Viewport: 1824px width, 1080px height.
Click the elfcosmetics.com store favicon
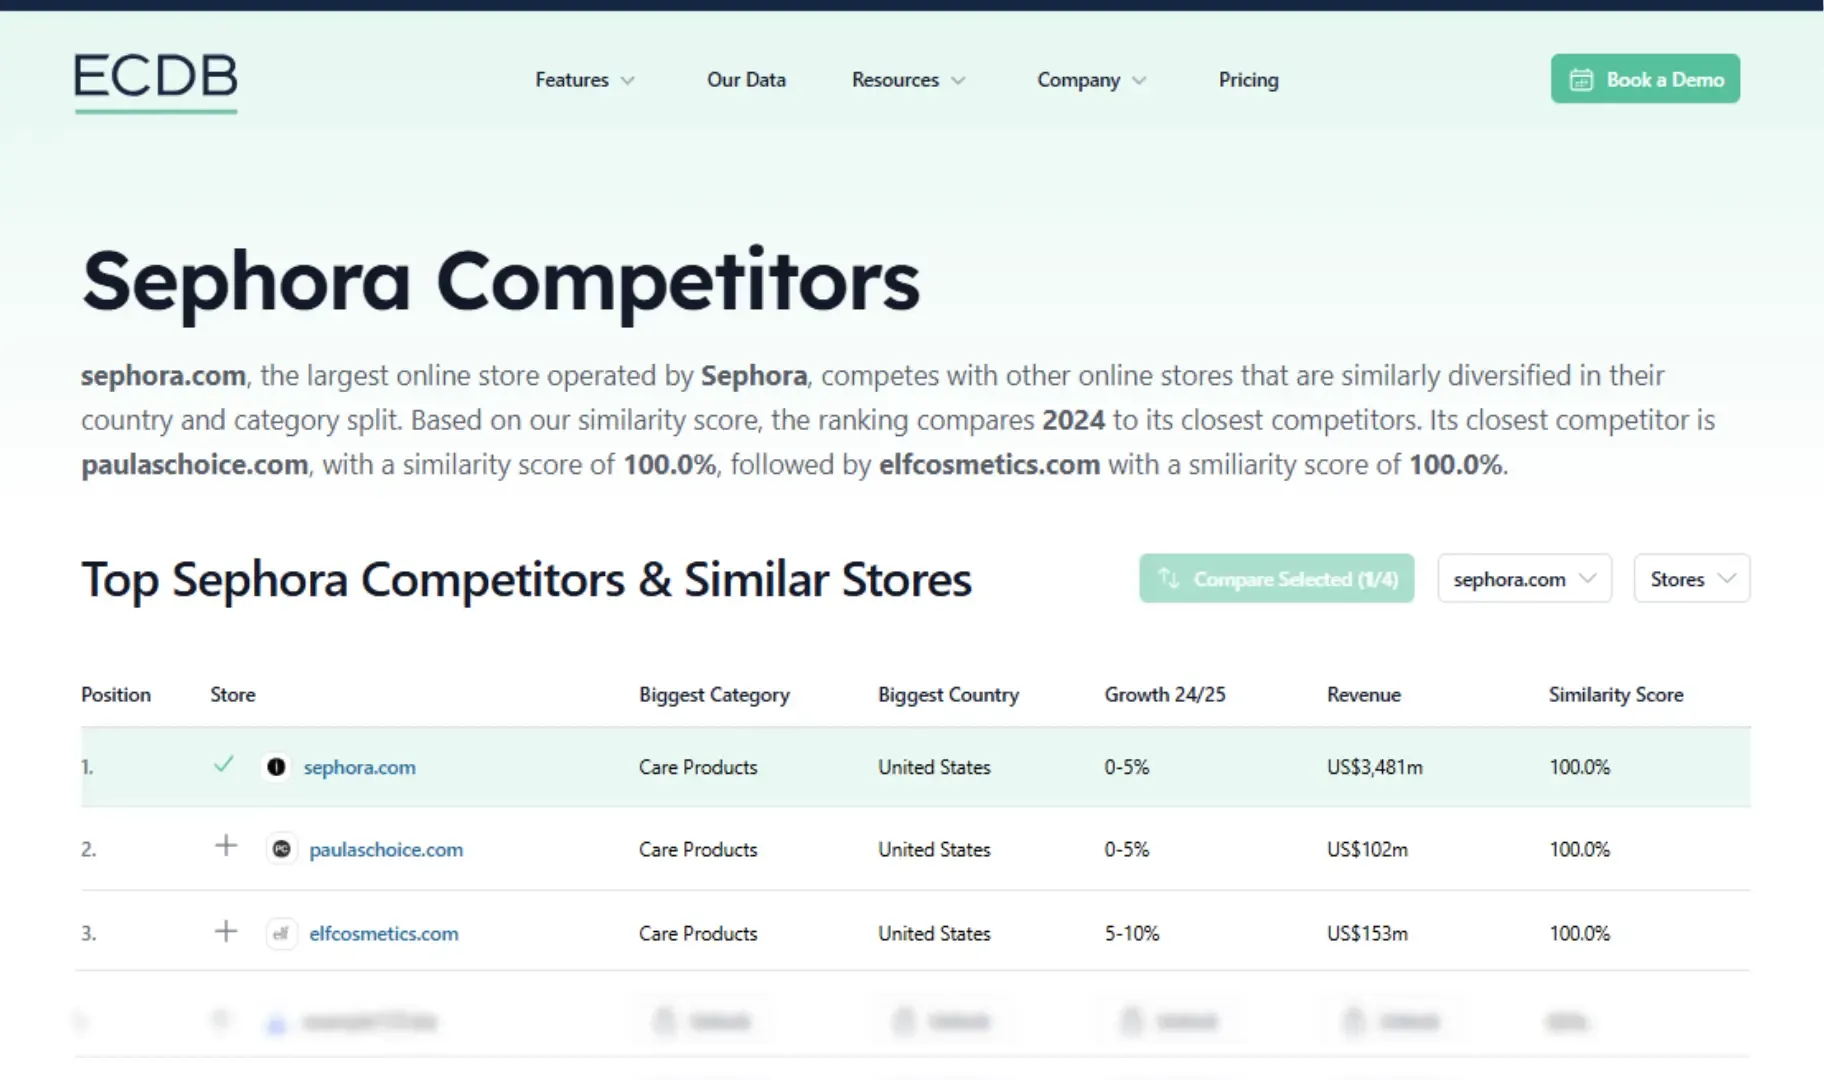(x=282, y=934)
